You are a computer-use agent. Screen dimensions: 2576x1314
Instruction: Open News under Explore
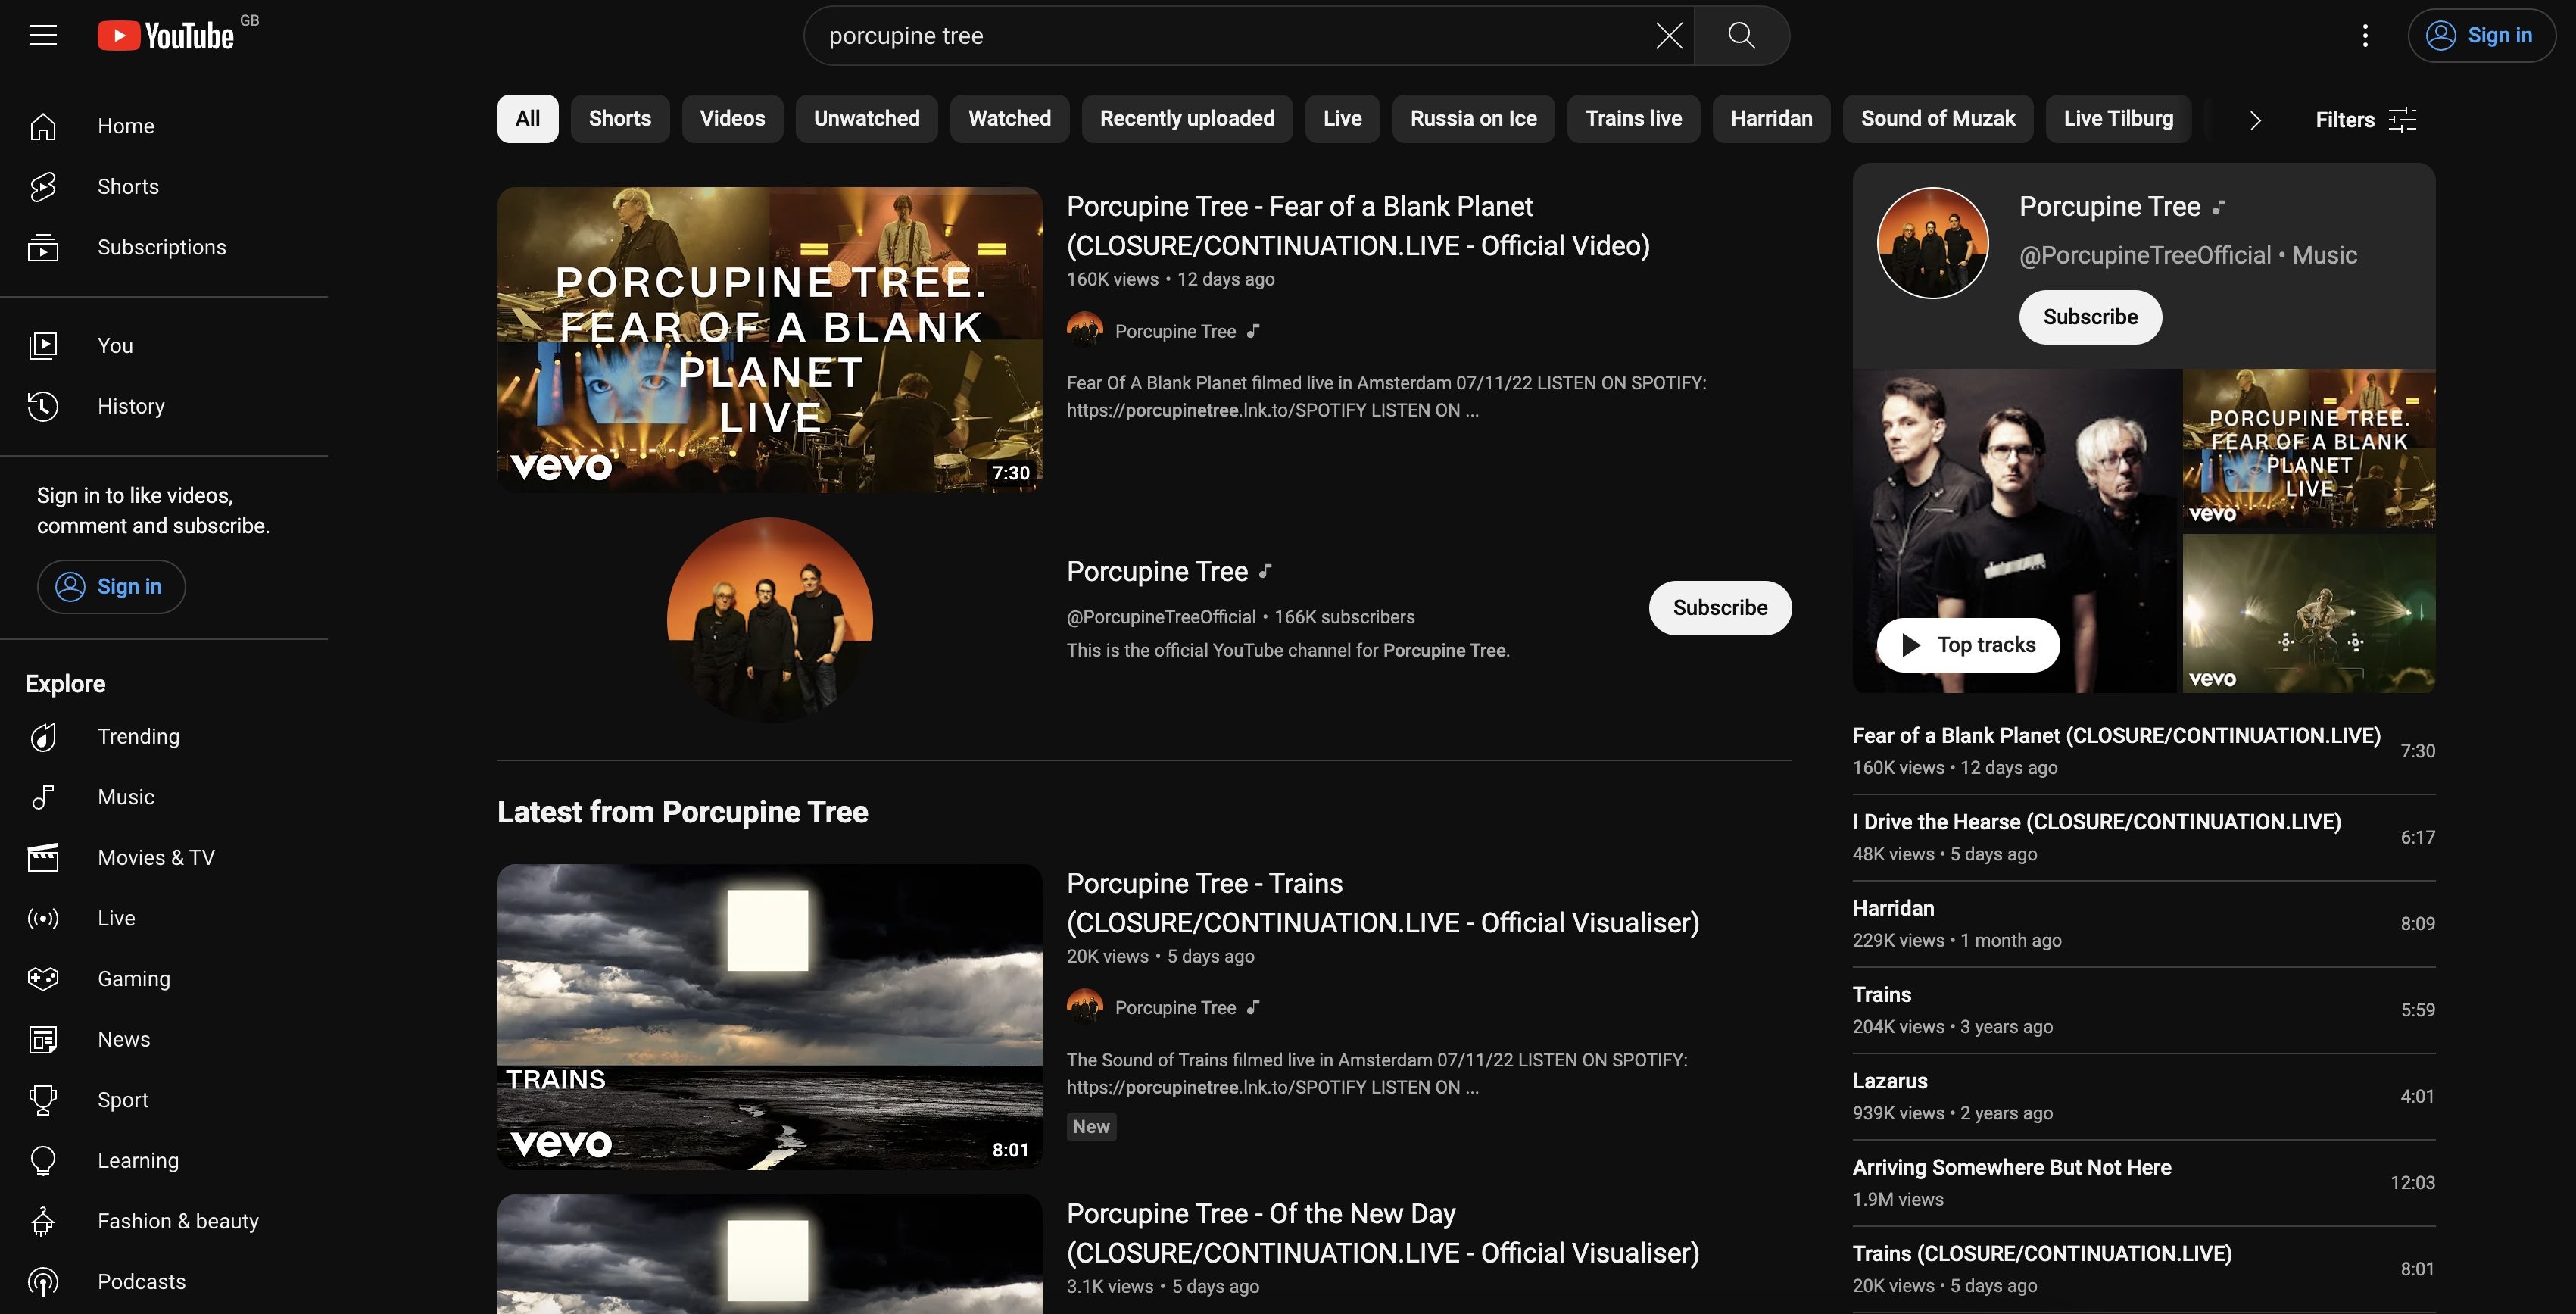164,1039
